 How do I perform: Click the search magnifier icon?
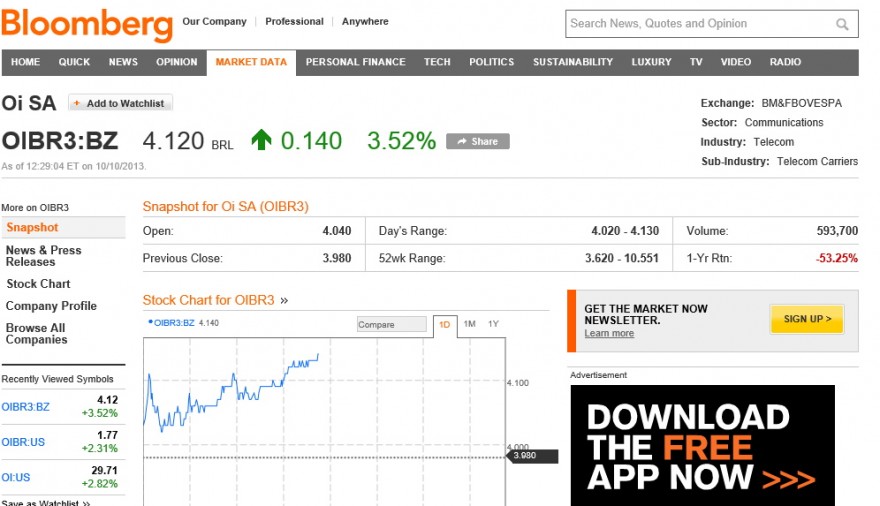(842, 24)
